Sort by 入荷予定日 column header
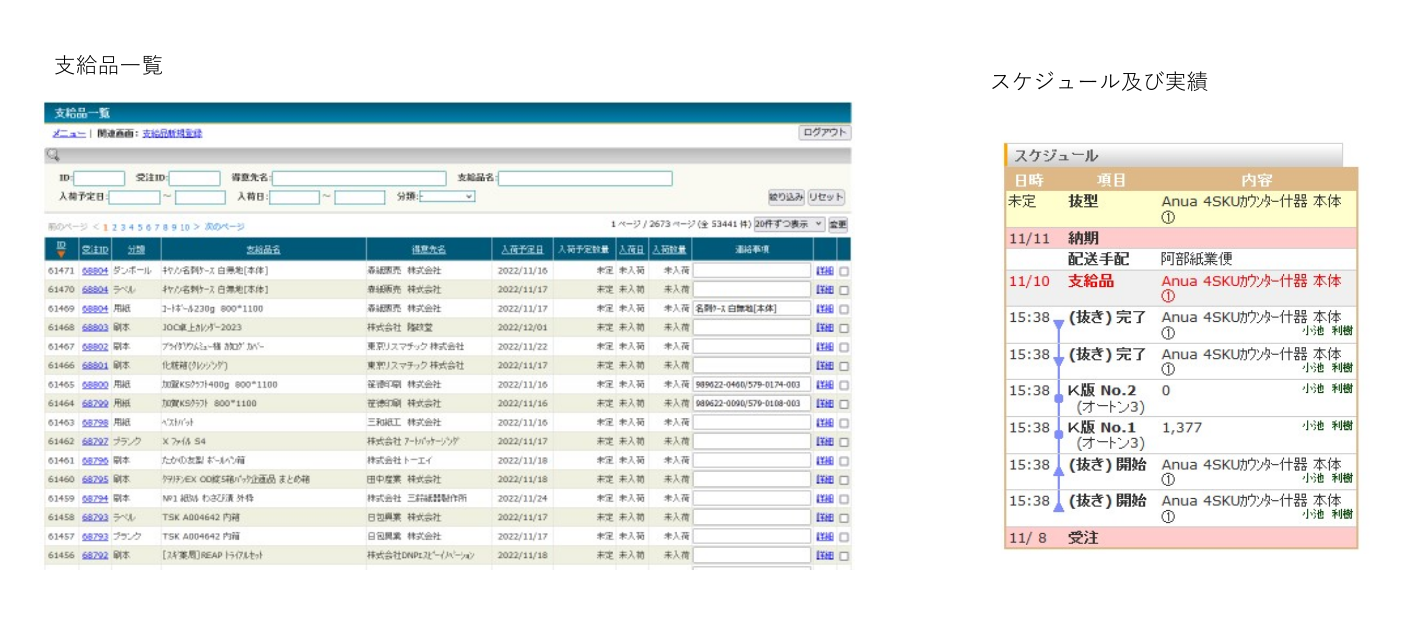 pos(523,249)
